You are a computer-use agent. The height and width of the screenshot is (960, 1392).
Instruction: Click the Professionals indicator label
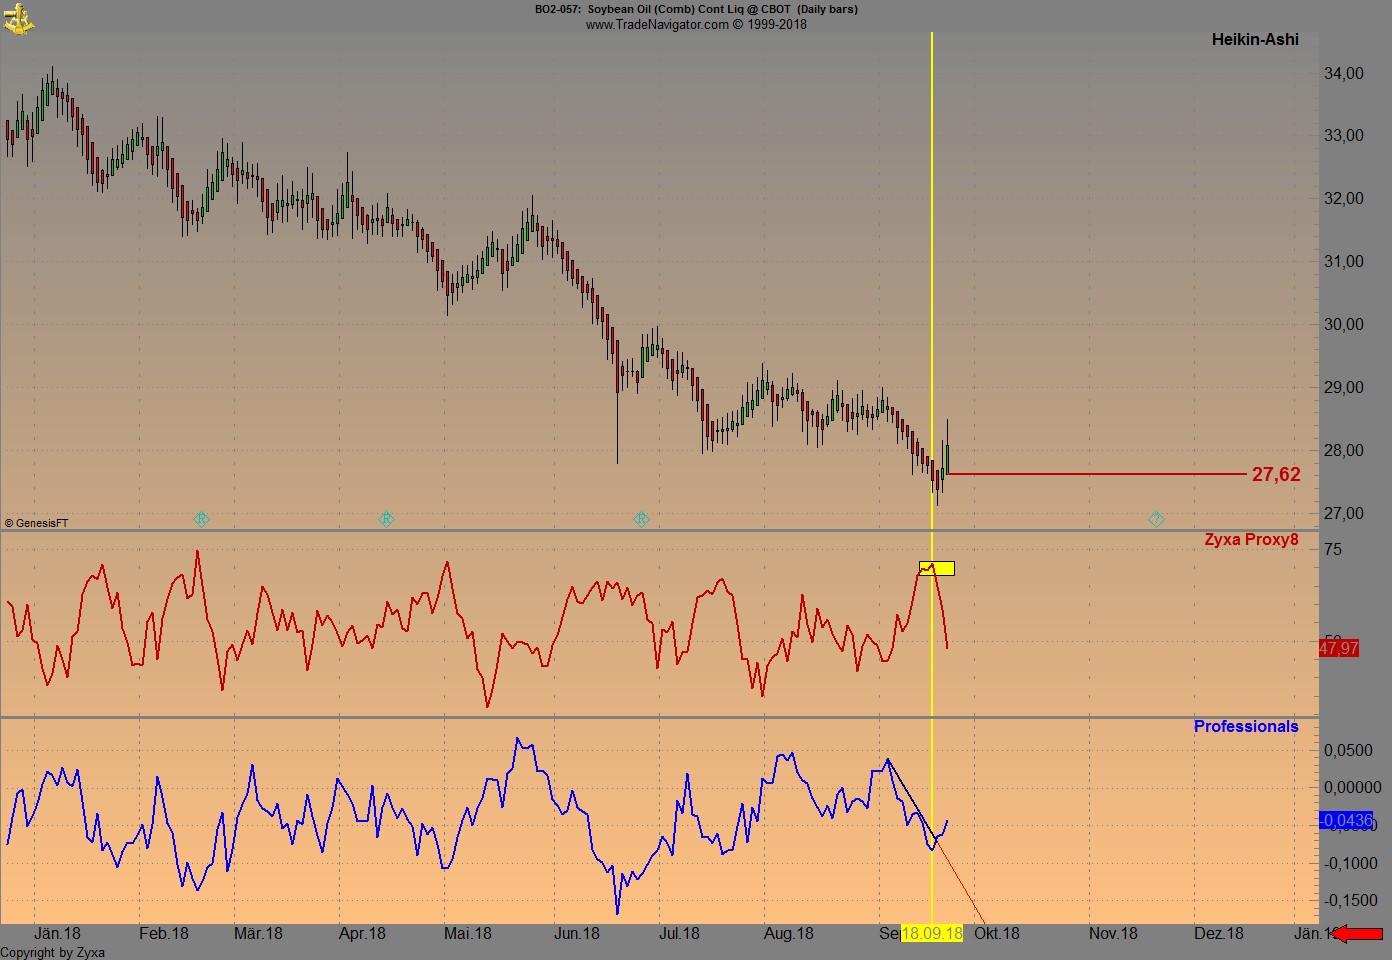point(1245,727)
